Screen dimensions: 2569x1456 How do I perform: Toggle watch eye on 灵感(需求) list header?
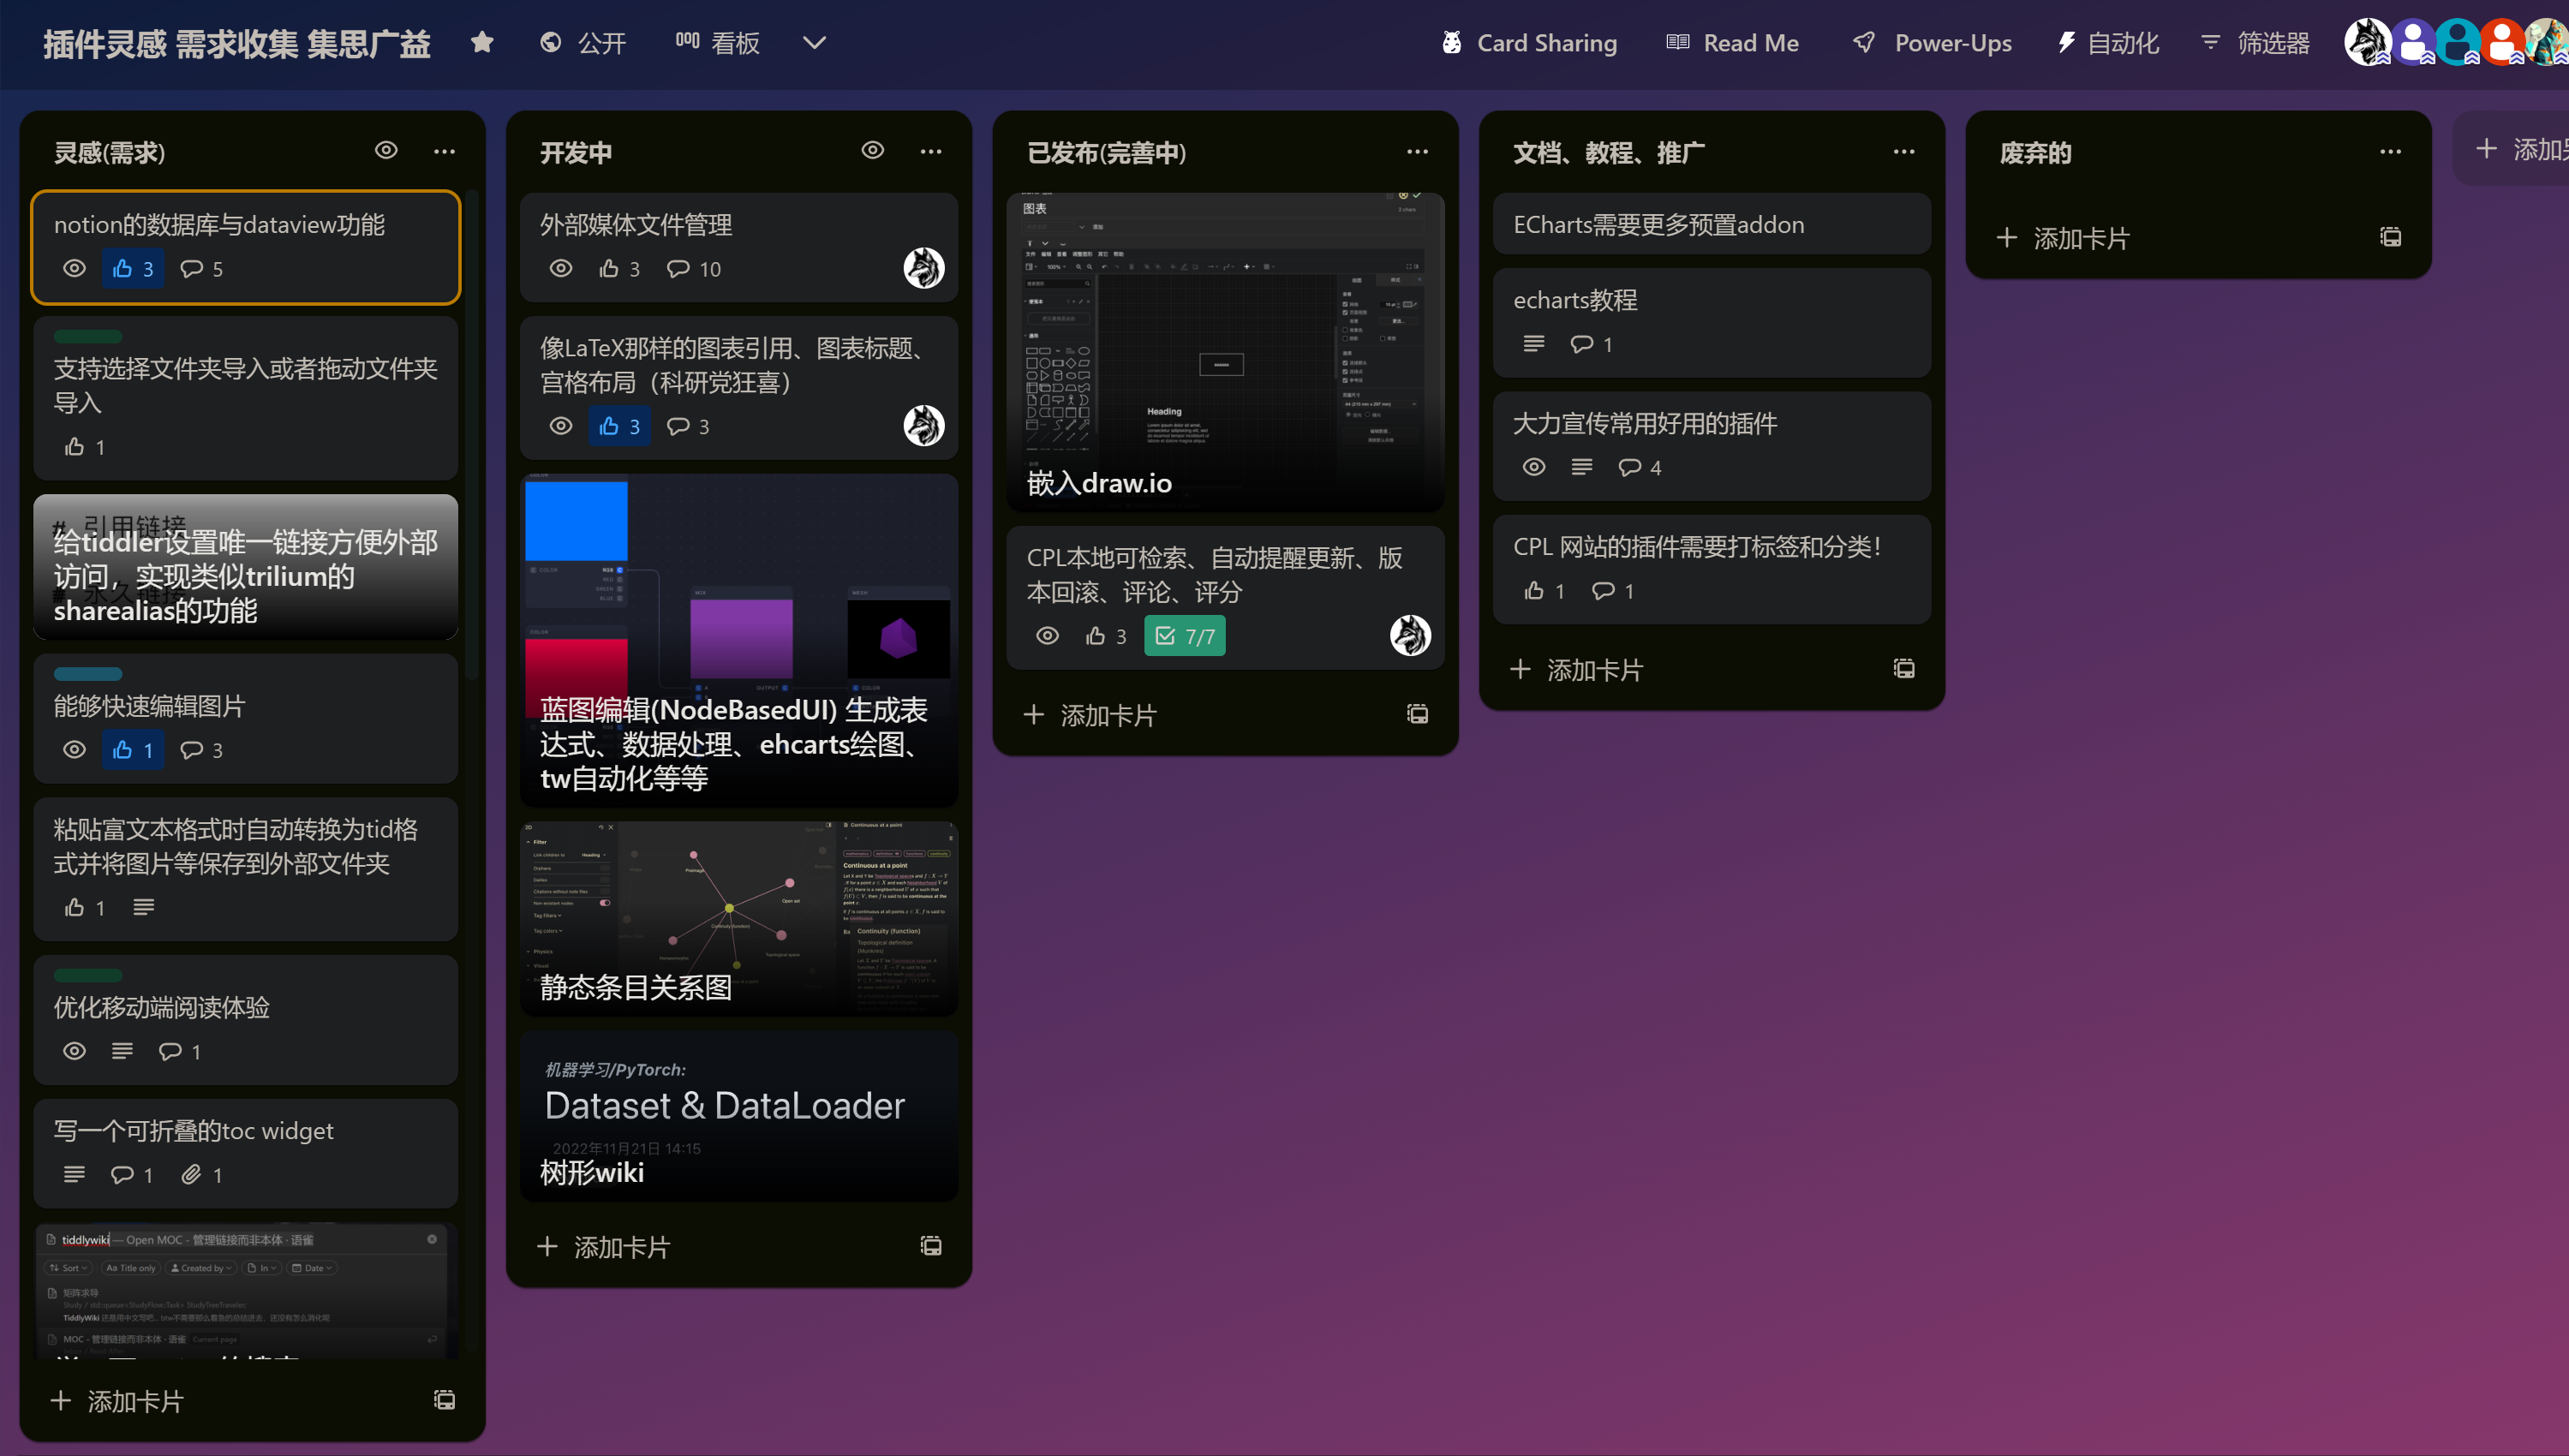coord(386,151)
